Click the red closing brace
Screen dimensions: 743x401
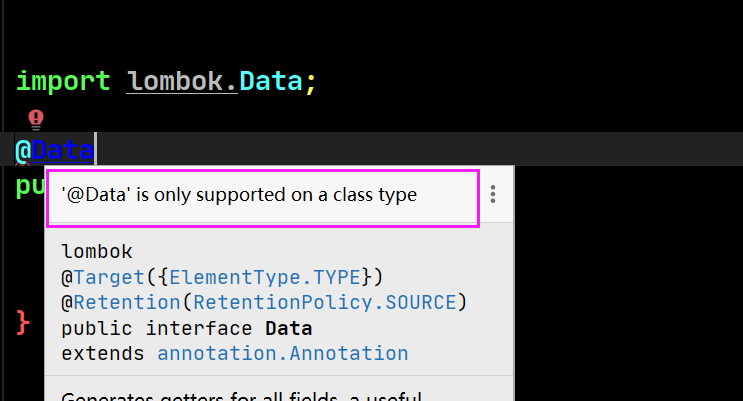(23, 323)
